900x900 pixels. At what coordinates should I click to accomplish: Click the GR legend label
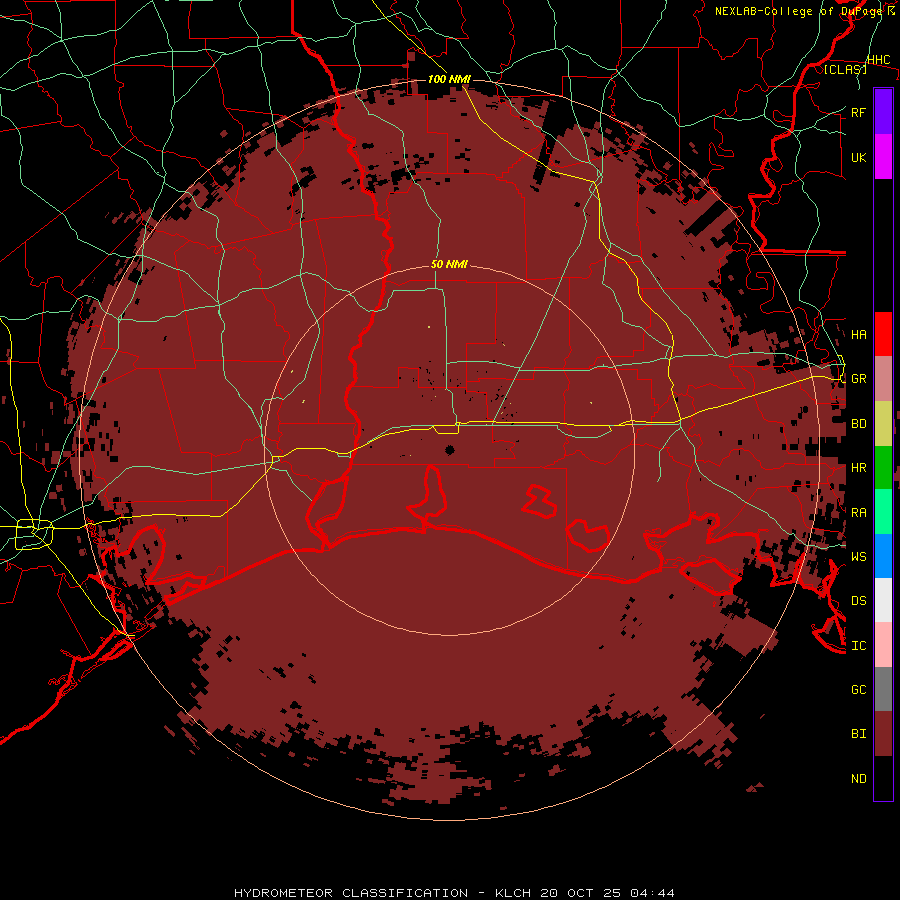pyautogui.click(x=858, y=379)
